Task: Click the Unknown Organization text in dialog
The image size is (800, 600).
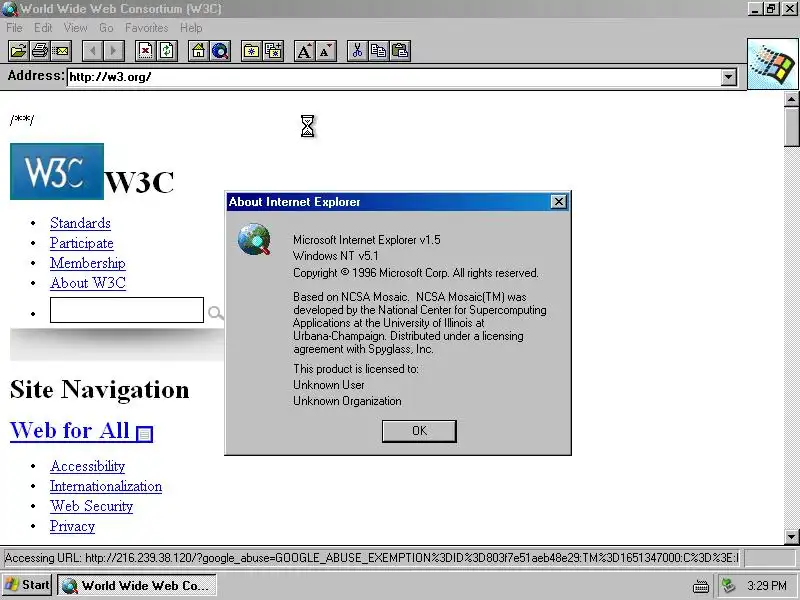Action: click(x=347, y=401)
